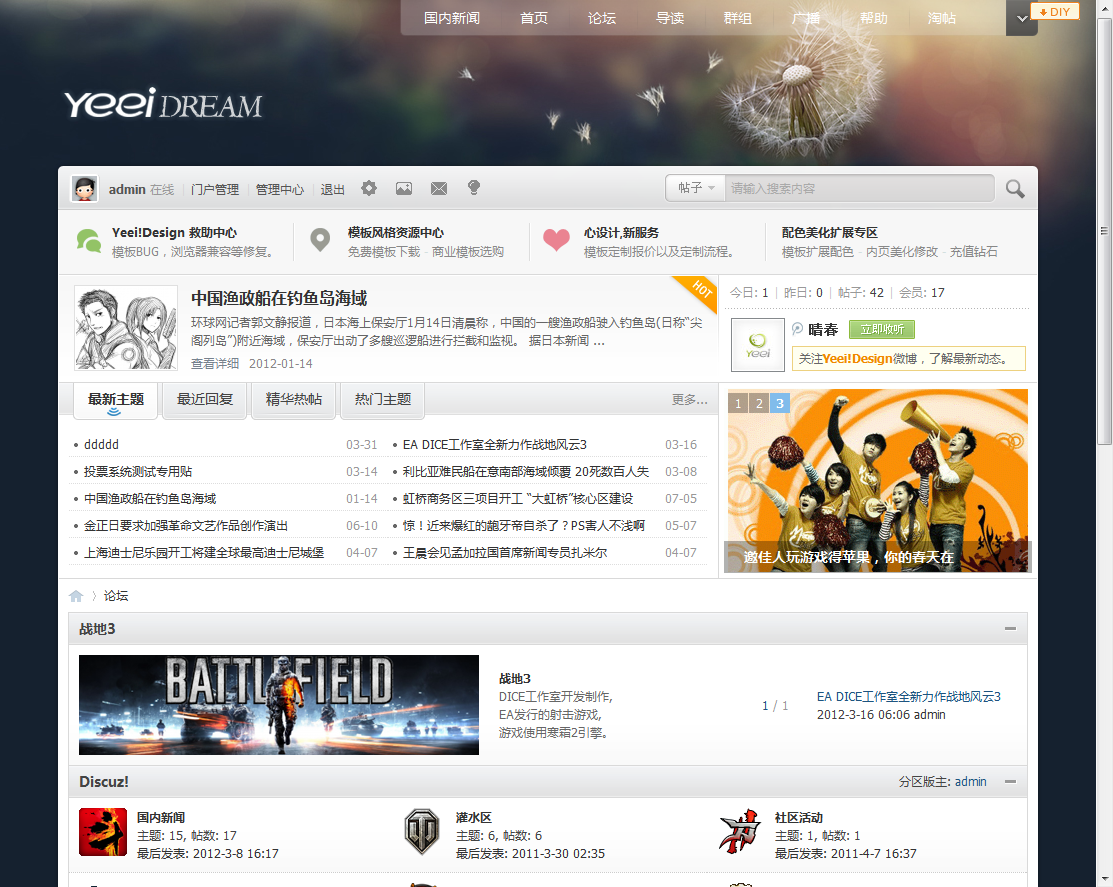
Task: Click the 论坛 breadcrumb link
Action: pyautogui.click(x=116, y=596)
